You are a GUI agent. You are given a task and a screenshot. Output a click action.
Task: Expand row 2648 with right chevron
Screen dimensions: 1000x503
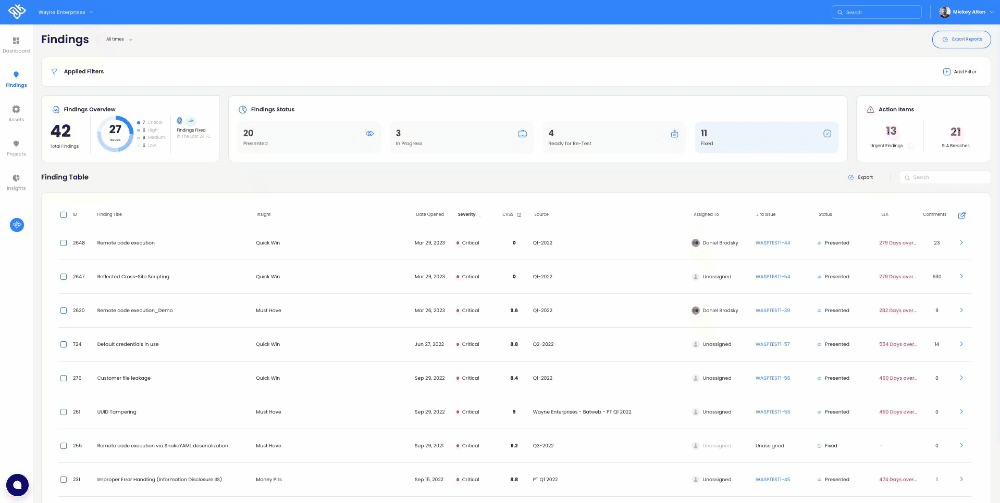[962, 243]
